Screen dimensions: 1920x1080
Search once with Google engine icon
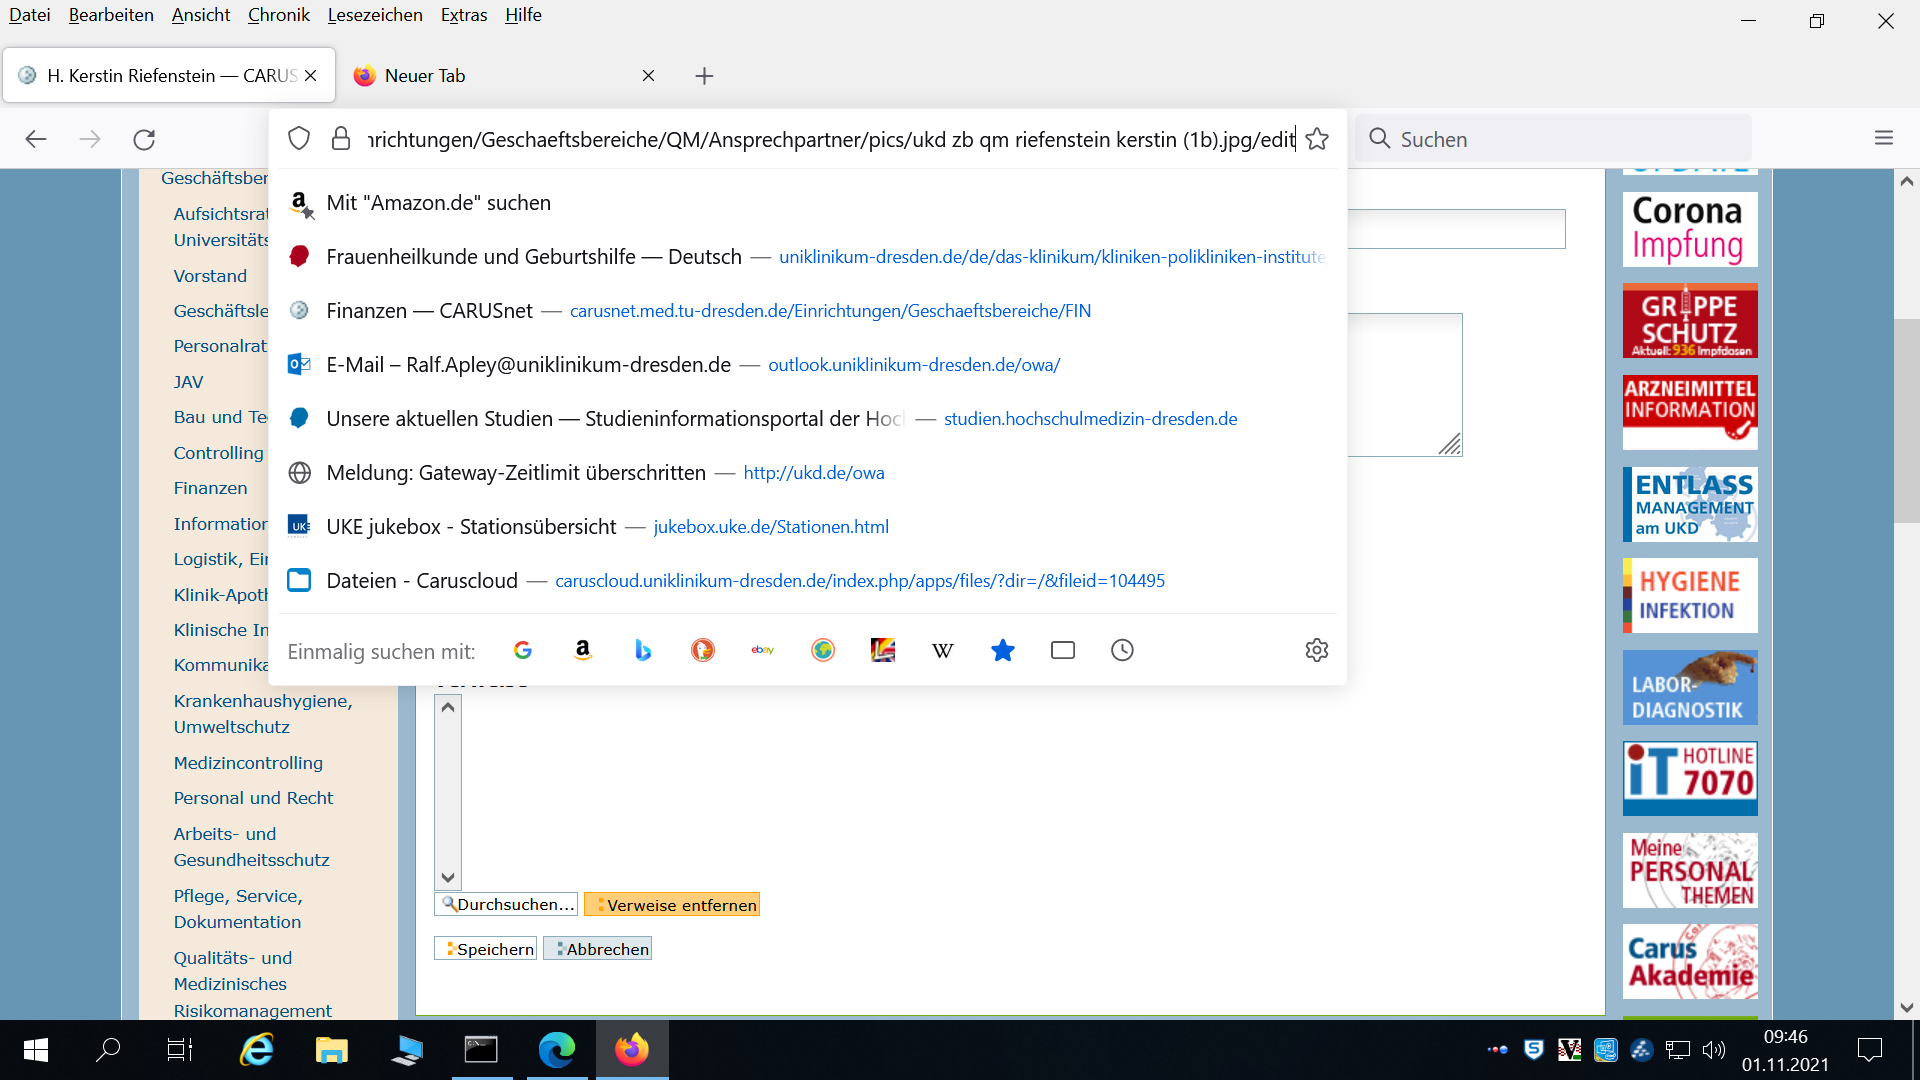click(523, 651)
